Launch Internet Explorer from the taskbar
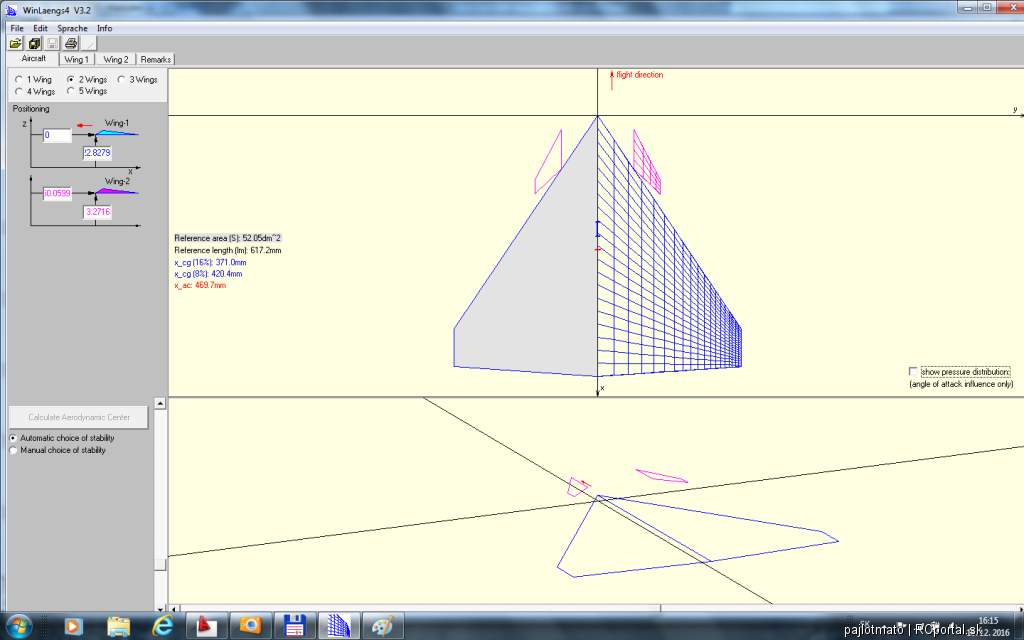Viewport: 1024px width, 640px height. tap(163, 626)
